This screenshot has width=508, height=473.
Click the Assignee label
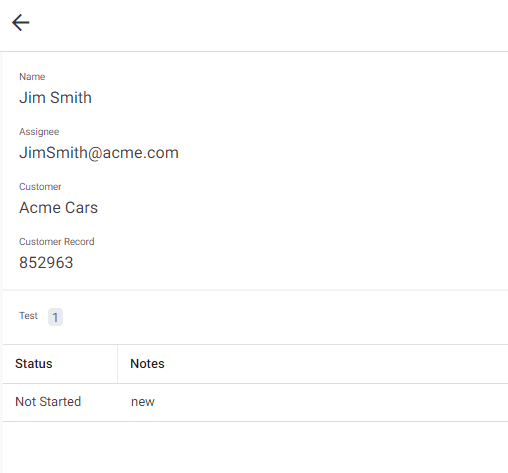[39, 132]
